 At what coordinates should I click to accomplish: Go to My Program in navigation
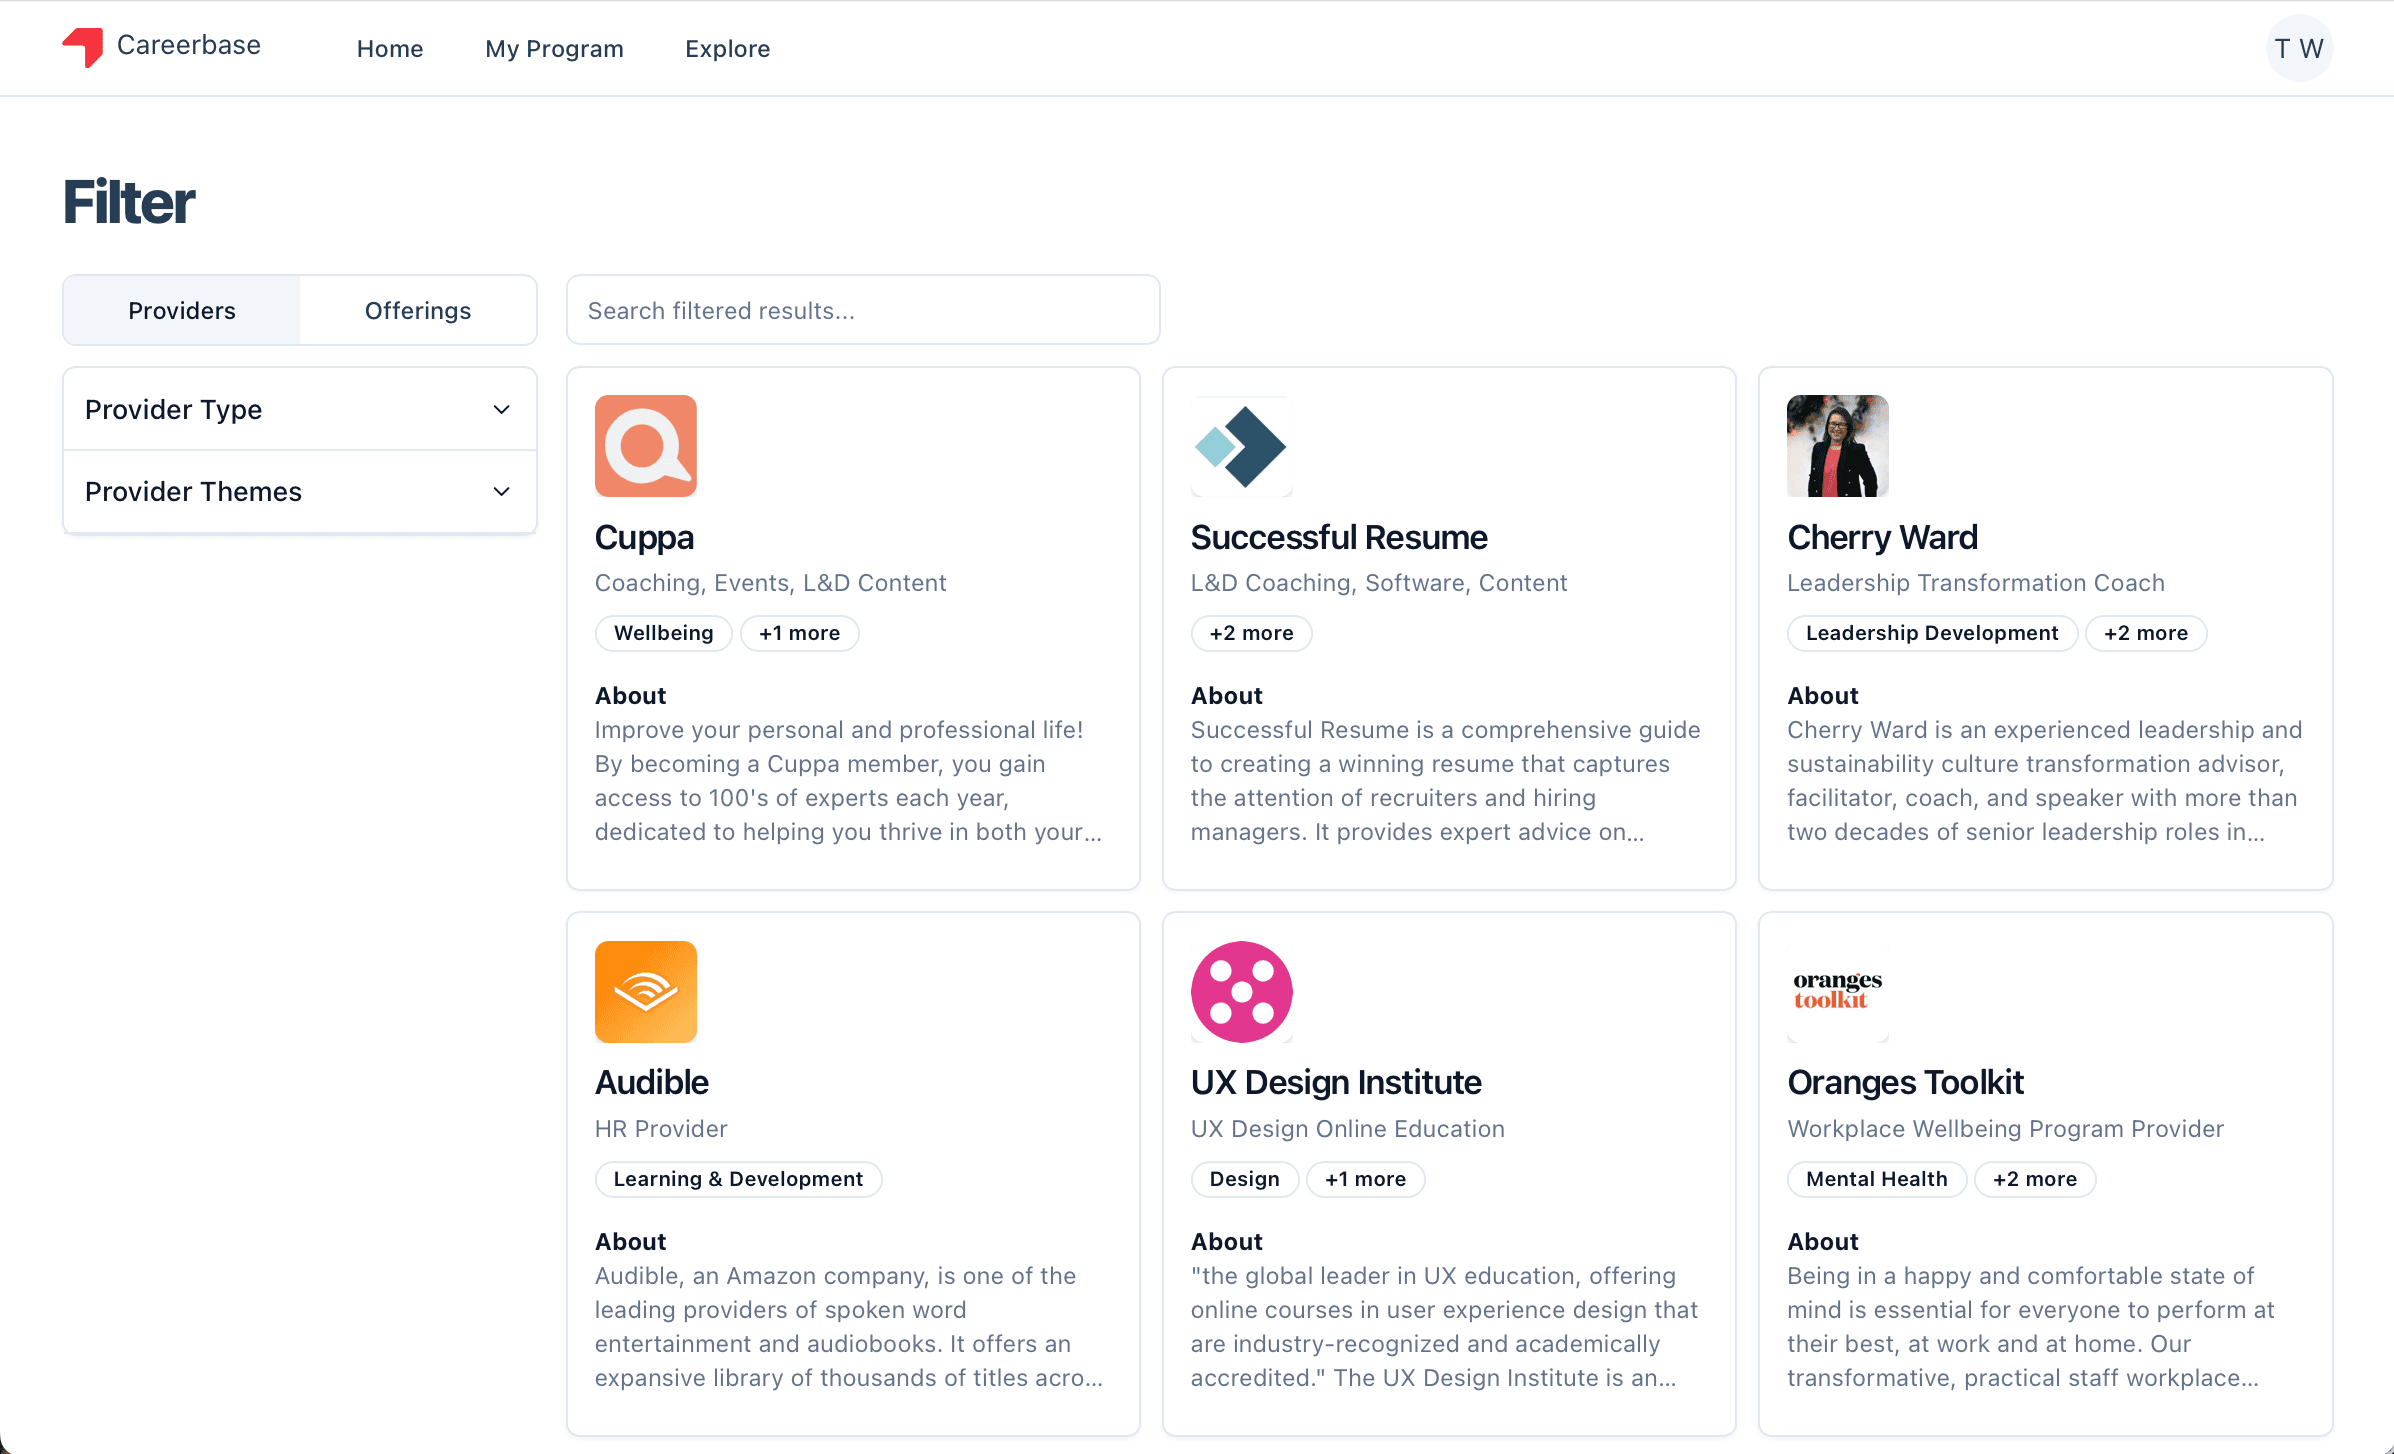[554, 48]
